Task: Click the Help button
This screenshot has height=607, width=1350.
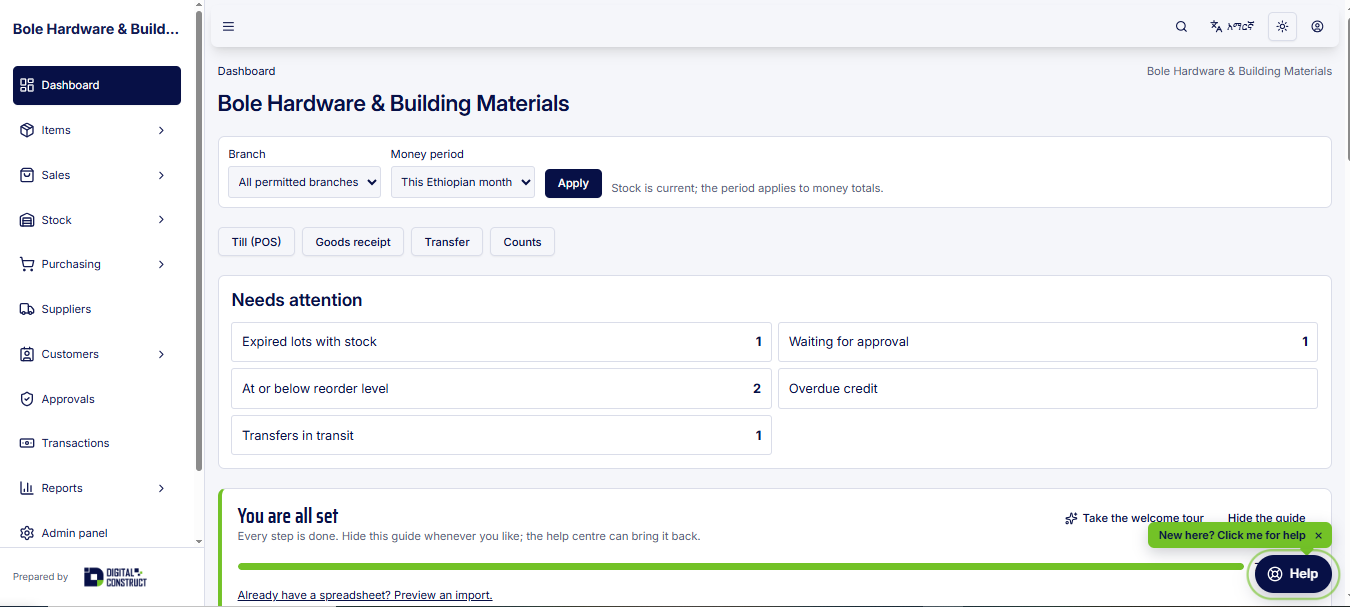Action: click(1293, 574)
